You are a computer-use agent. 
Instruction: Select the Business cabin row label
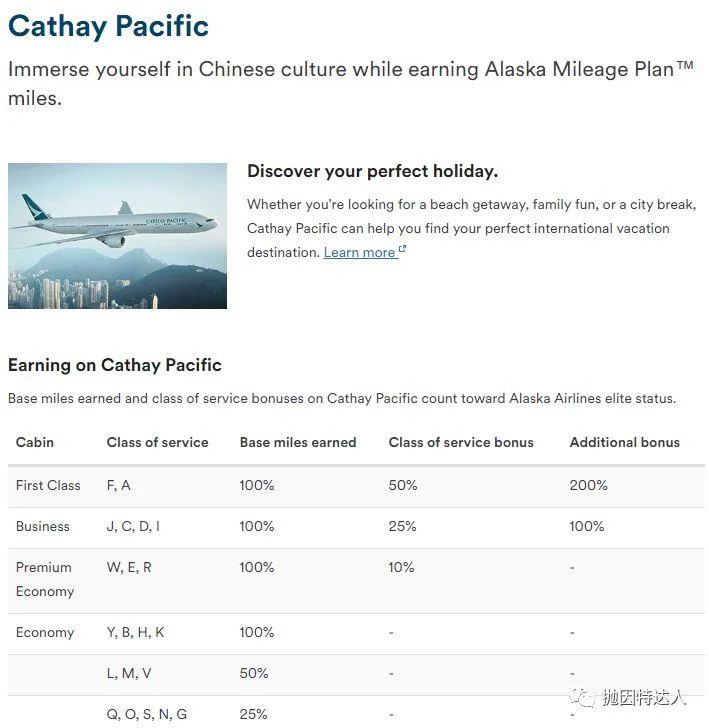[x=43, y=526]
